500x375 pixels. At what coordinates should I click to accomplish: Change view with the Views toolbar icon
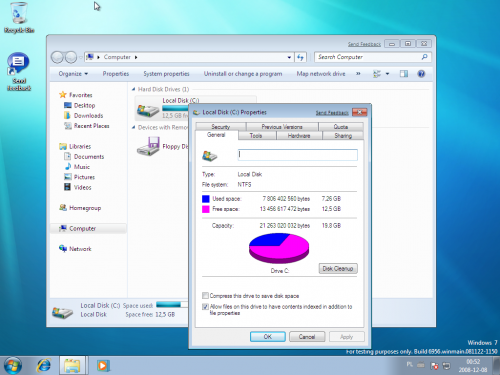[377, 74]
